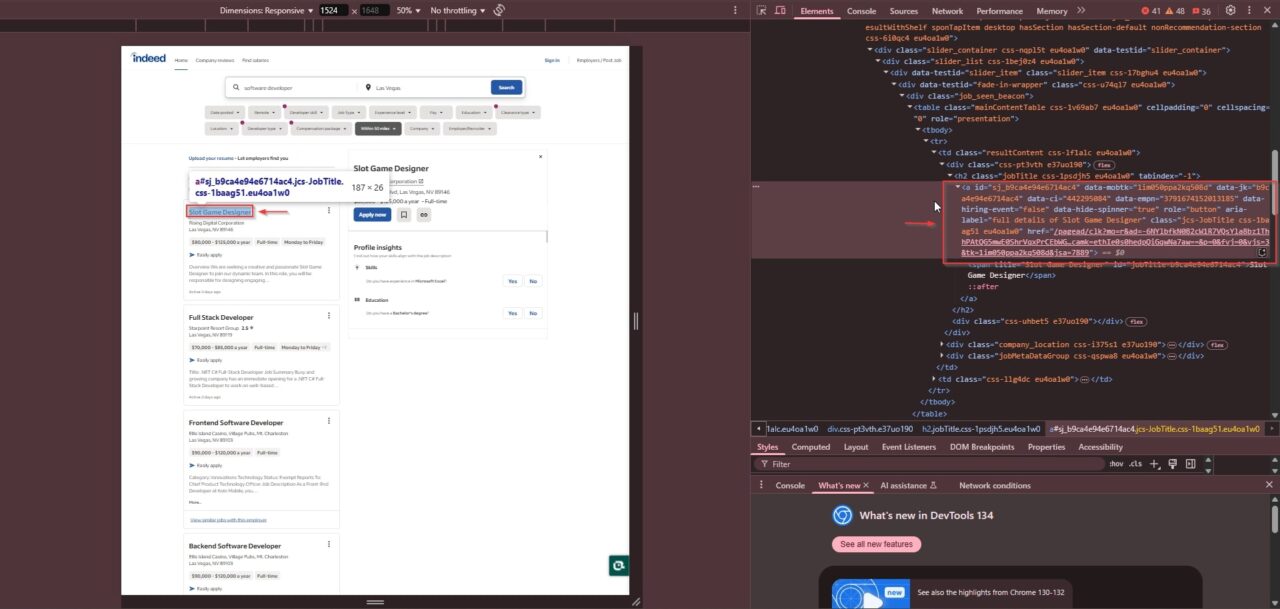Click the Las Vegas location input
1280x609 pixels.
425,87
